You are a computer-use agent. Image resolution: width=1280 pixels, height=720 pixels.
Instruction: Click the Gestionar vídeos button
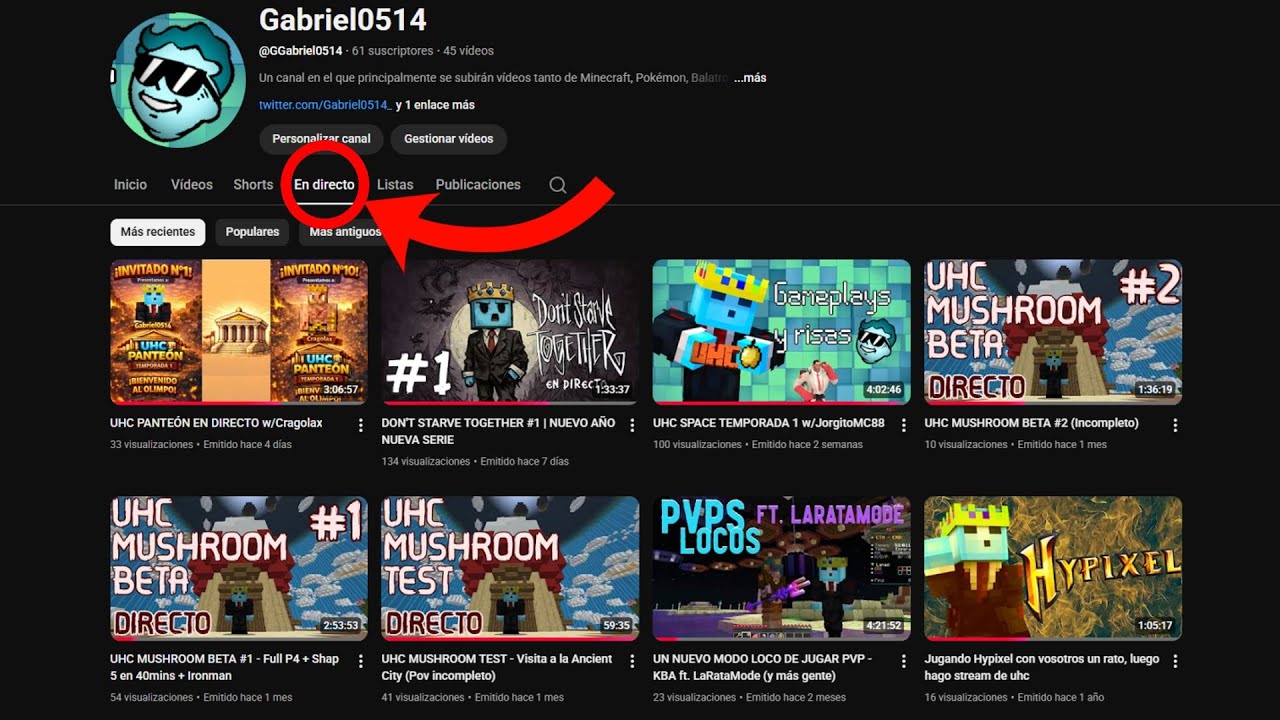click(449, 139)
